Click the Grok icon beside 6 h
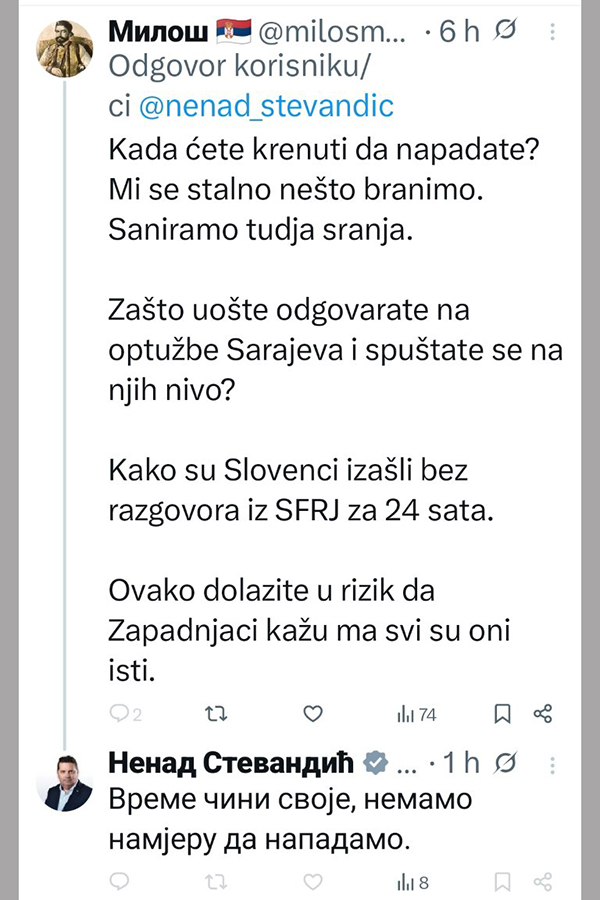The width and height of the screenshot is (600, 900). [x=506, y=33]
